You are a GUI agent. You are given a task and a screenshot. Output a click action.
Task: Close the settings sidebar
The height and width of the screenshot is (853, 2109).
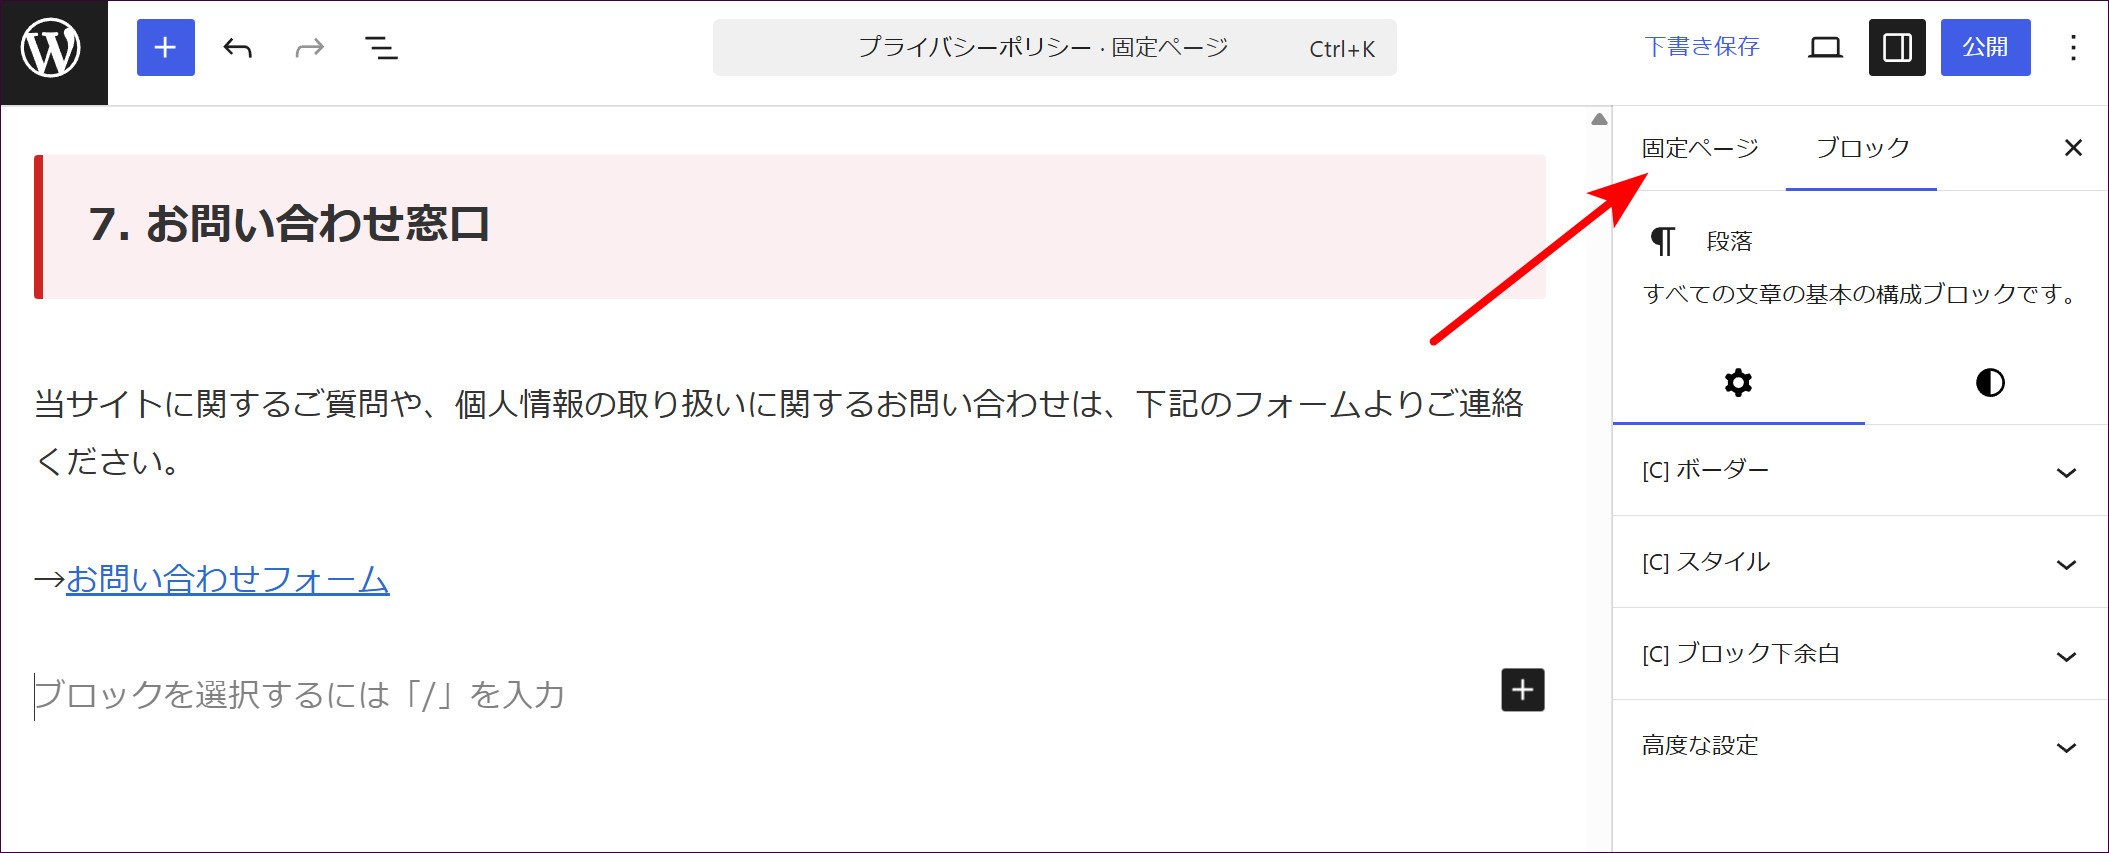[x=2073, y=148]
